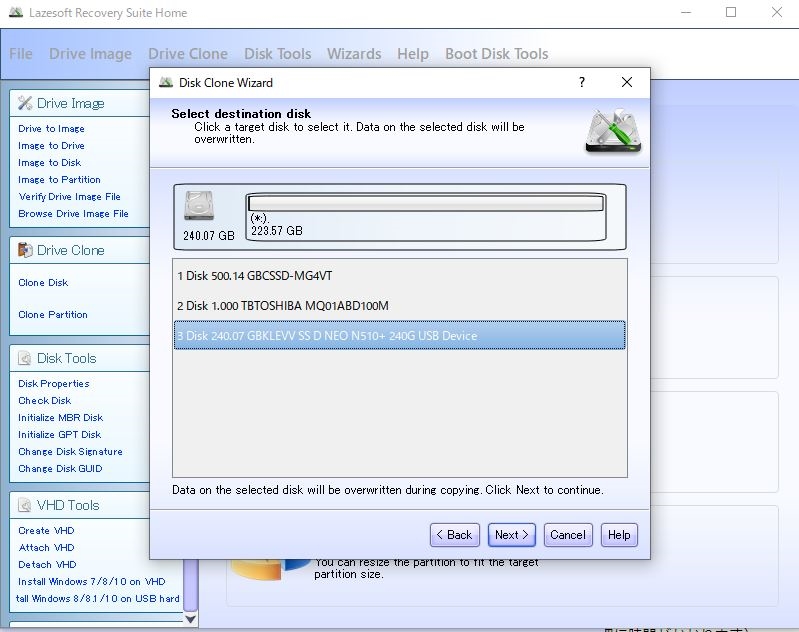Open the Drive Image menu
The width and height of the screenshot is (799, 632).
click(90, 54)
